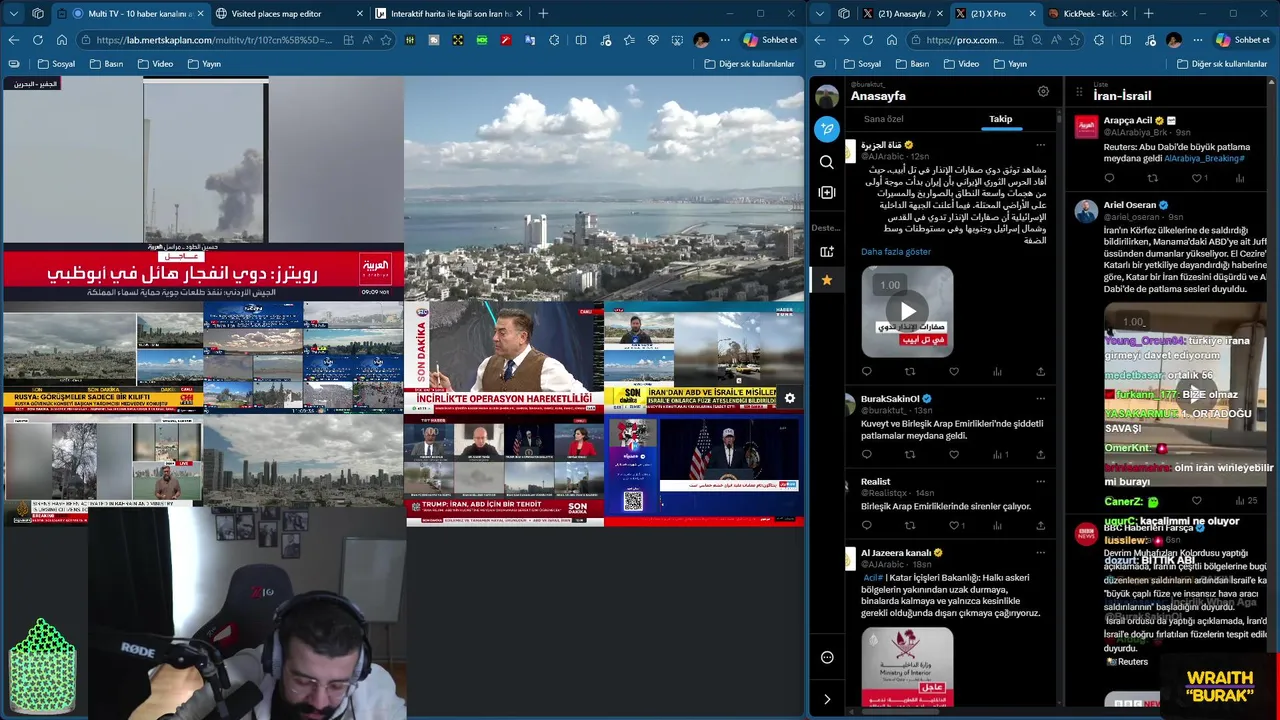Expand Diğer sık kullanılanlar in left browser
Viewport: 1280px width, 720px height.
pyautogui.click(x=749, y=64)
